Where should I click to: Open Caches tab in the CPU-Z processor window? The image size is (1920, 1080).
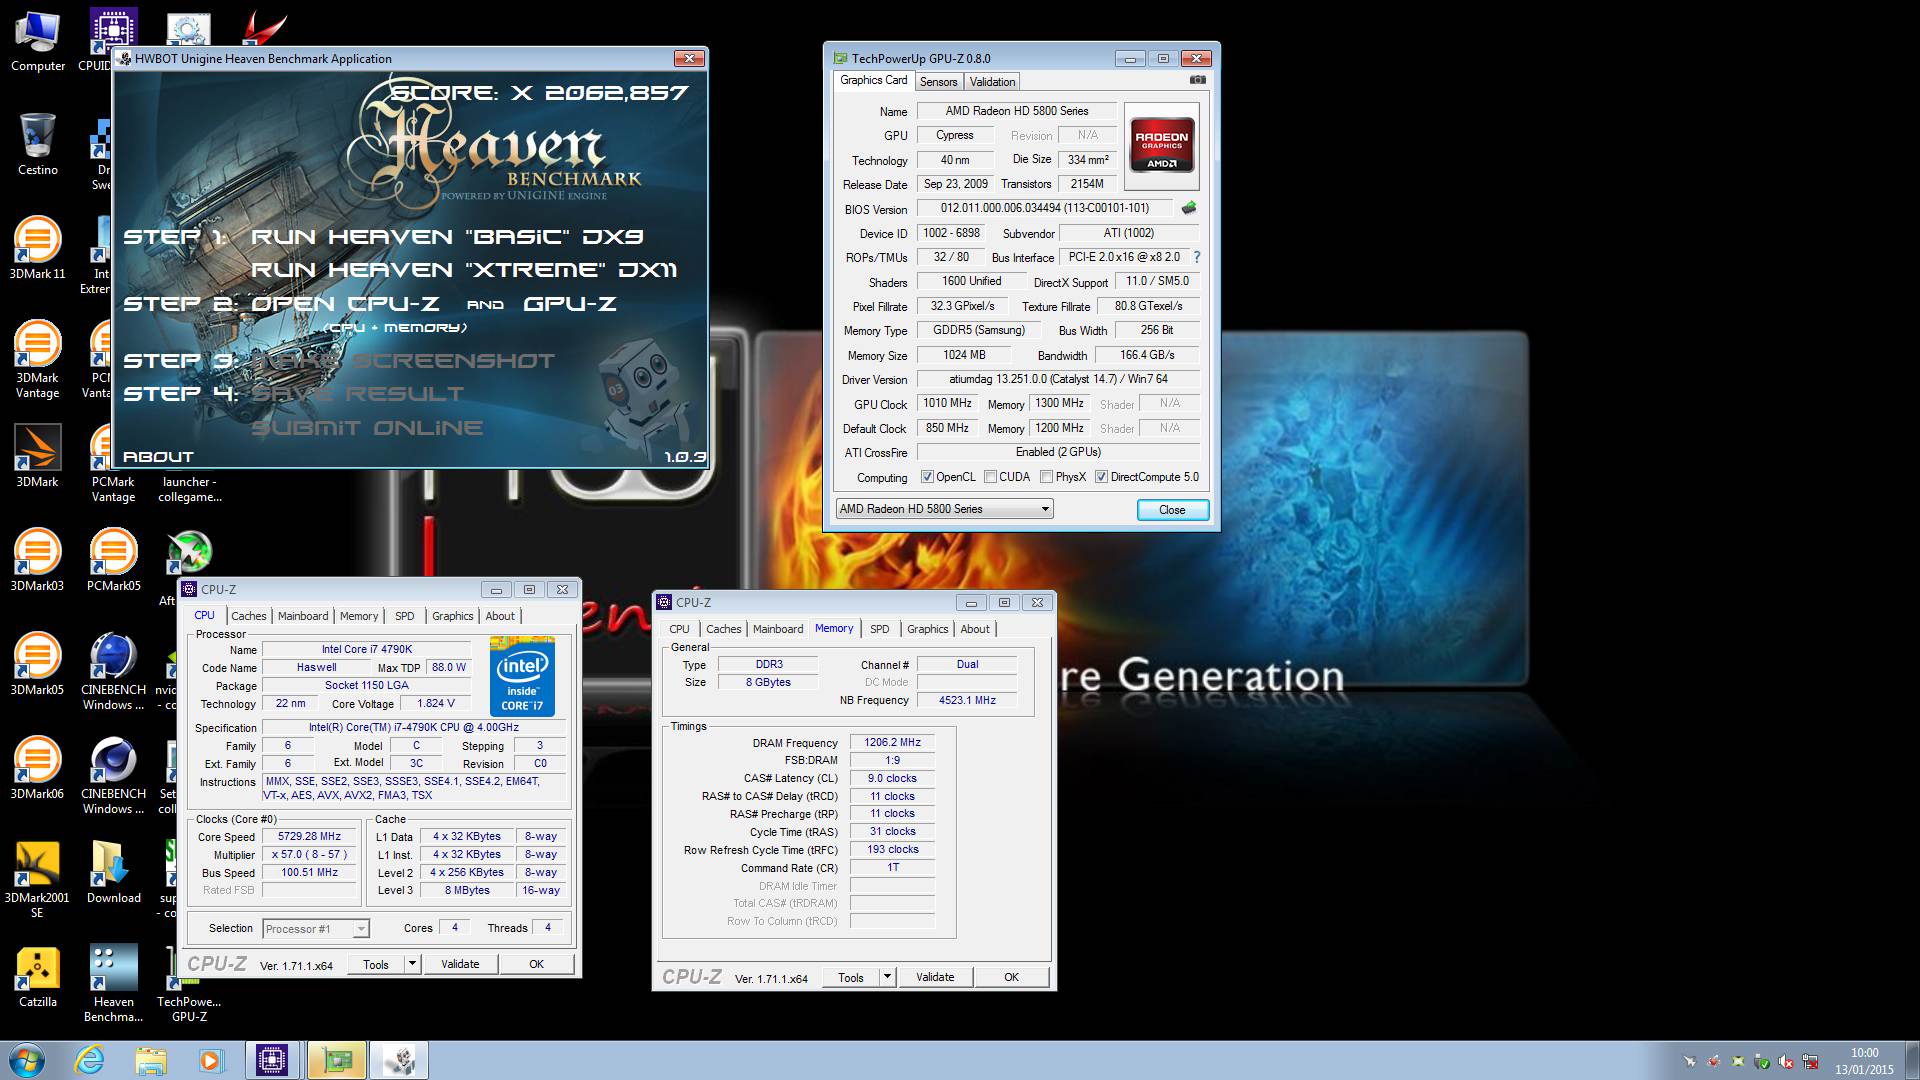point(249,616)
